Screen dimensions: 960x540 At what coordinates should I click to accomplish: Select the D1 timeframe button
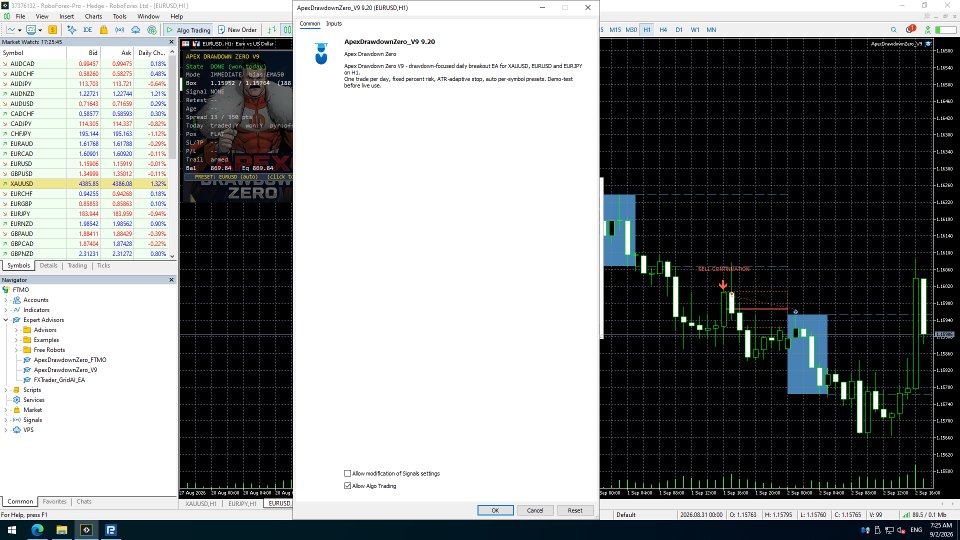[x=679, y=29]
